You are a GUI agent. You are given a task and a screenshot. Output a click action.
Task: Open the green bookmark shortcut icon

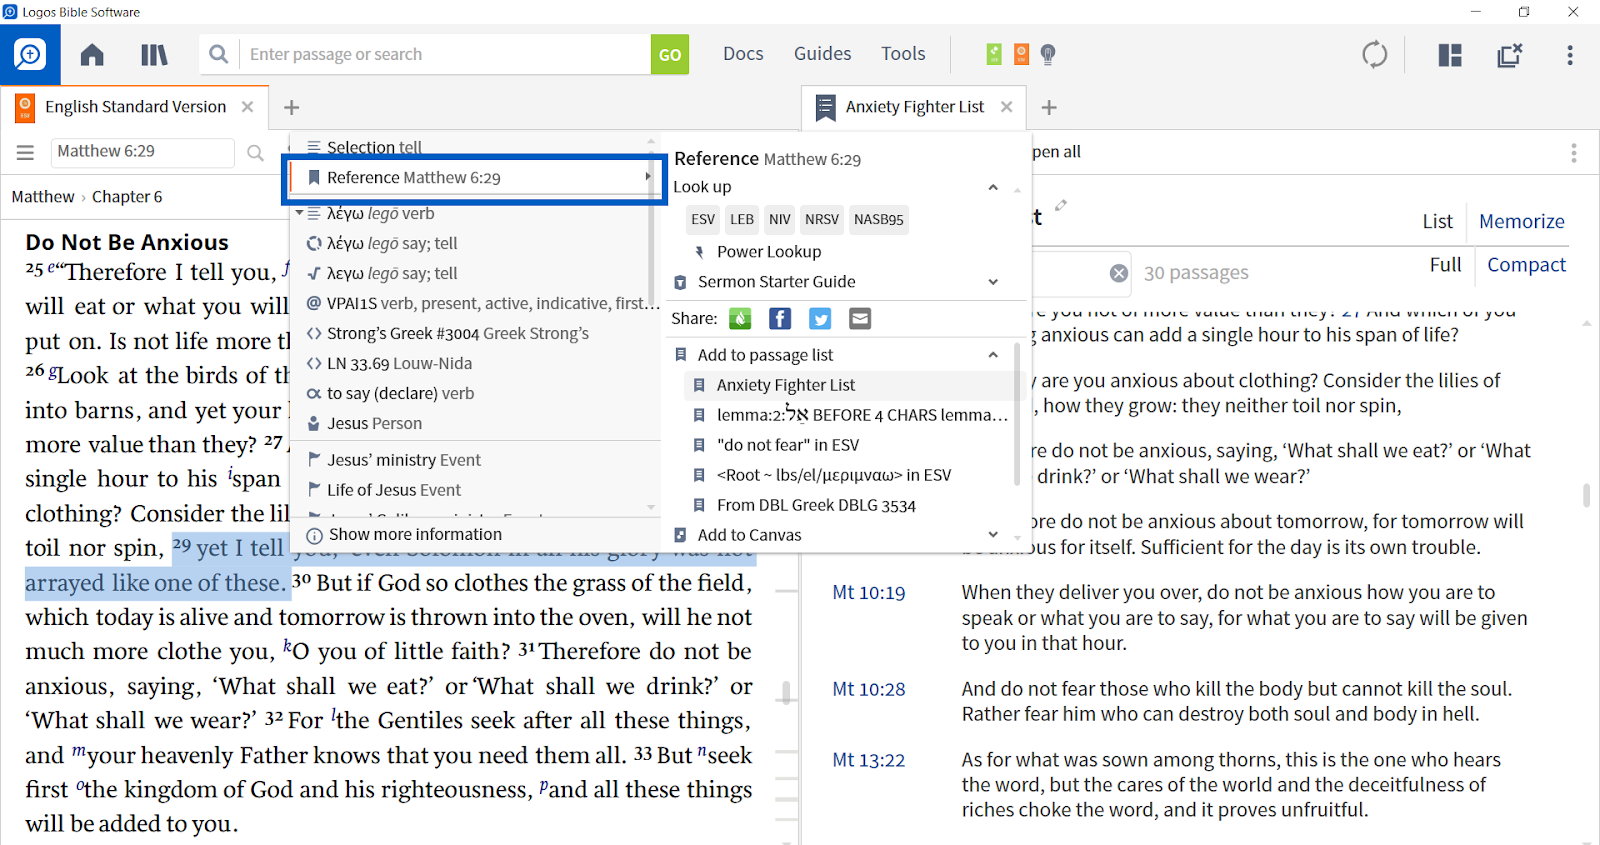pos(994,54)
